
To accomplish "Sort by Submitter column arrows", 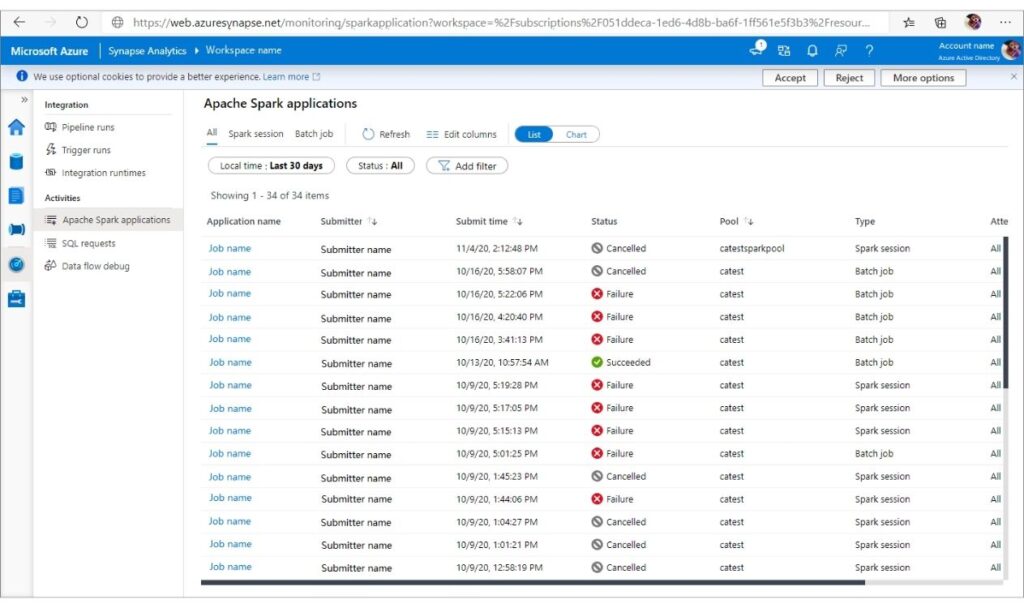I will (372, 221).
